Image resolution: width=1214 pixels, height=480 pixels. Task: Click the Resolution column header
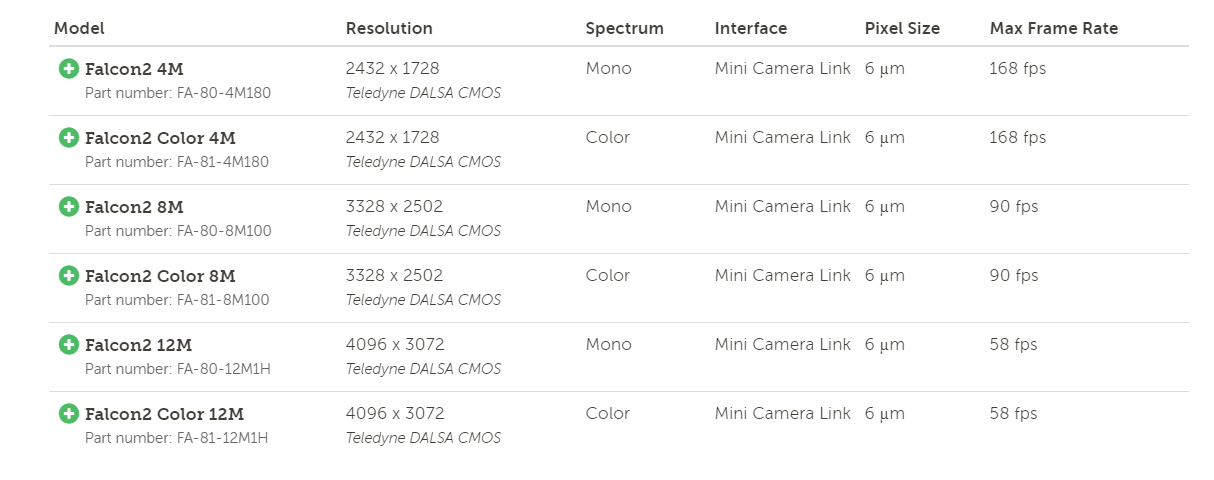(389, 28)
